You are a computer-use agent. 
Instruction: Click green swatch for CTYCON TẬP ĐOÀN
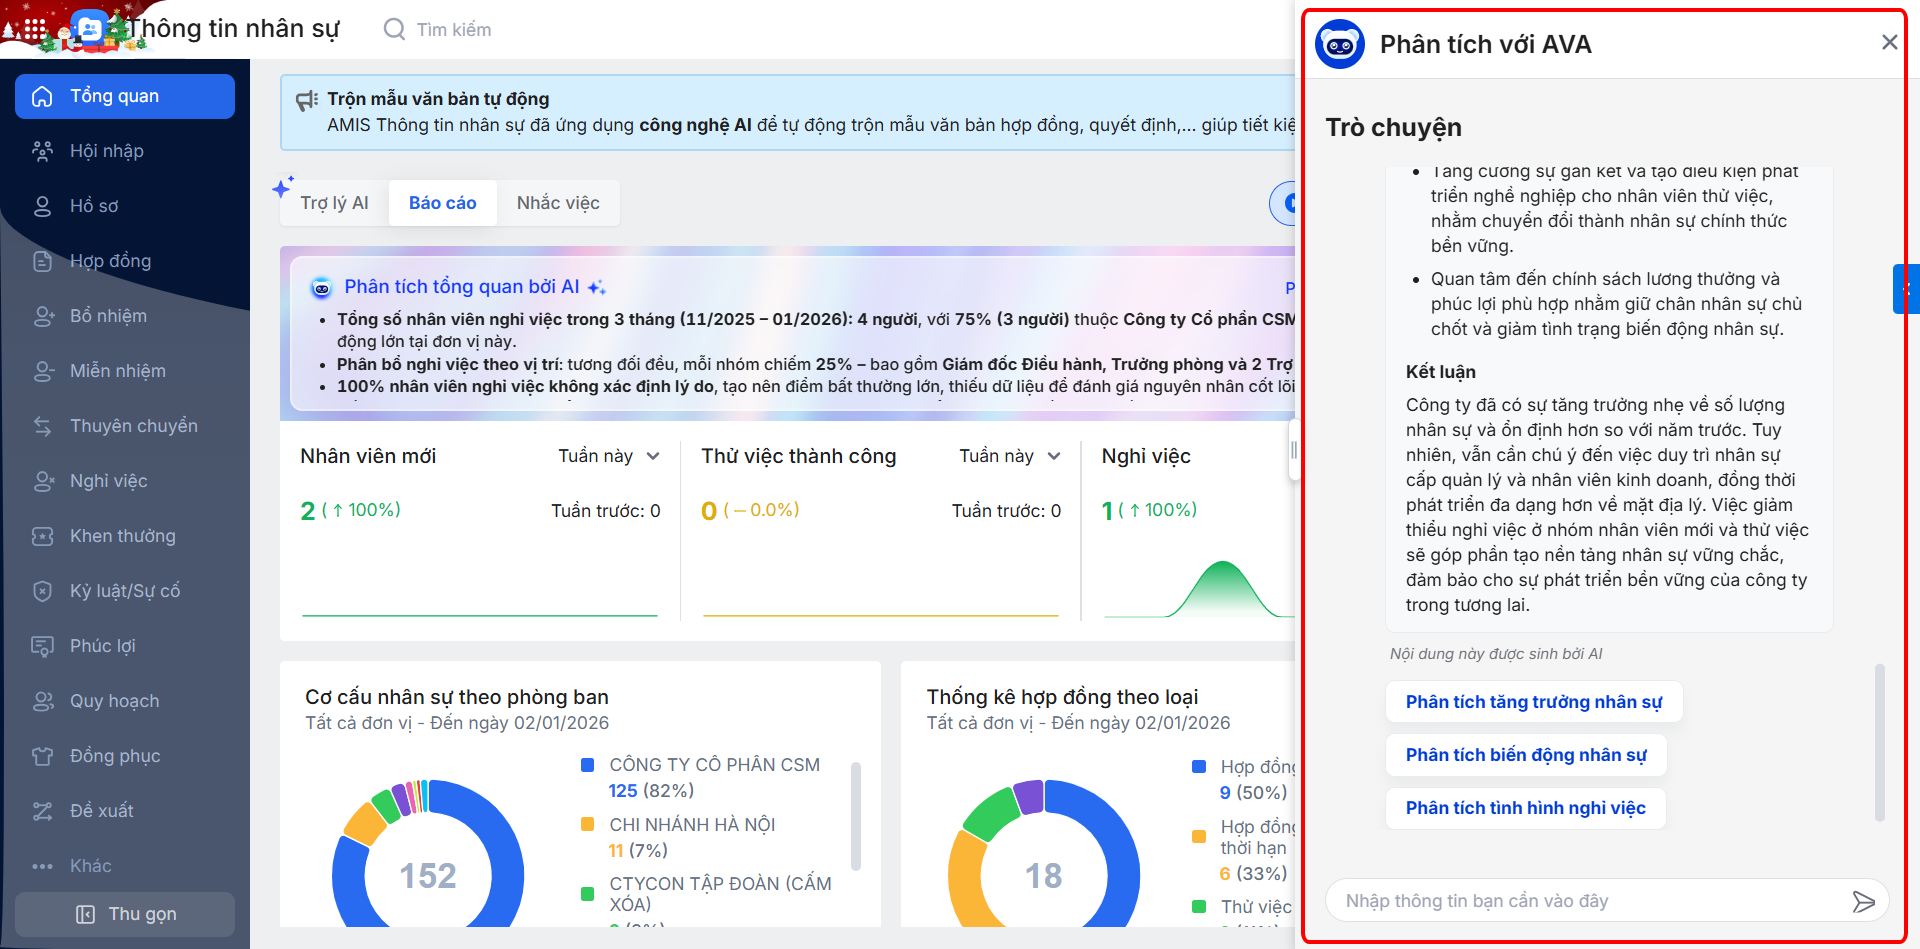pos(588,894)
